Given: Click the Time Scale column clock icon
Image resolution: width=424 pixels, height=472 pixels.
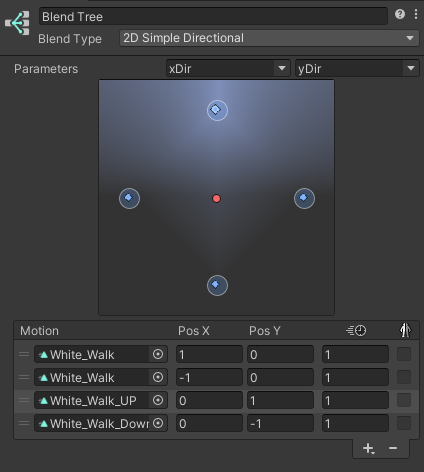Looking at the screenshot, I should 356,331.
